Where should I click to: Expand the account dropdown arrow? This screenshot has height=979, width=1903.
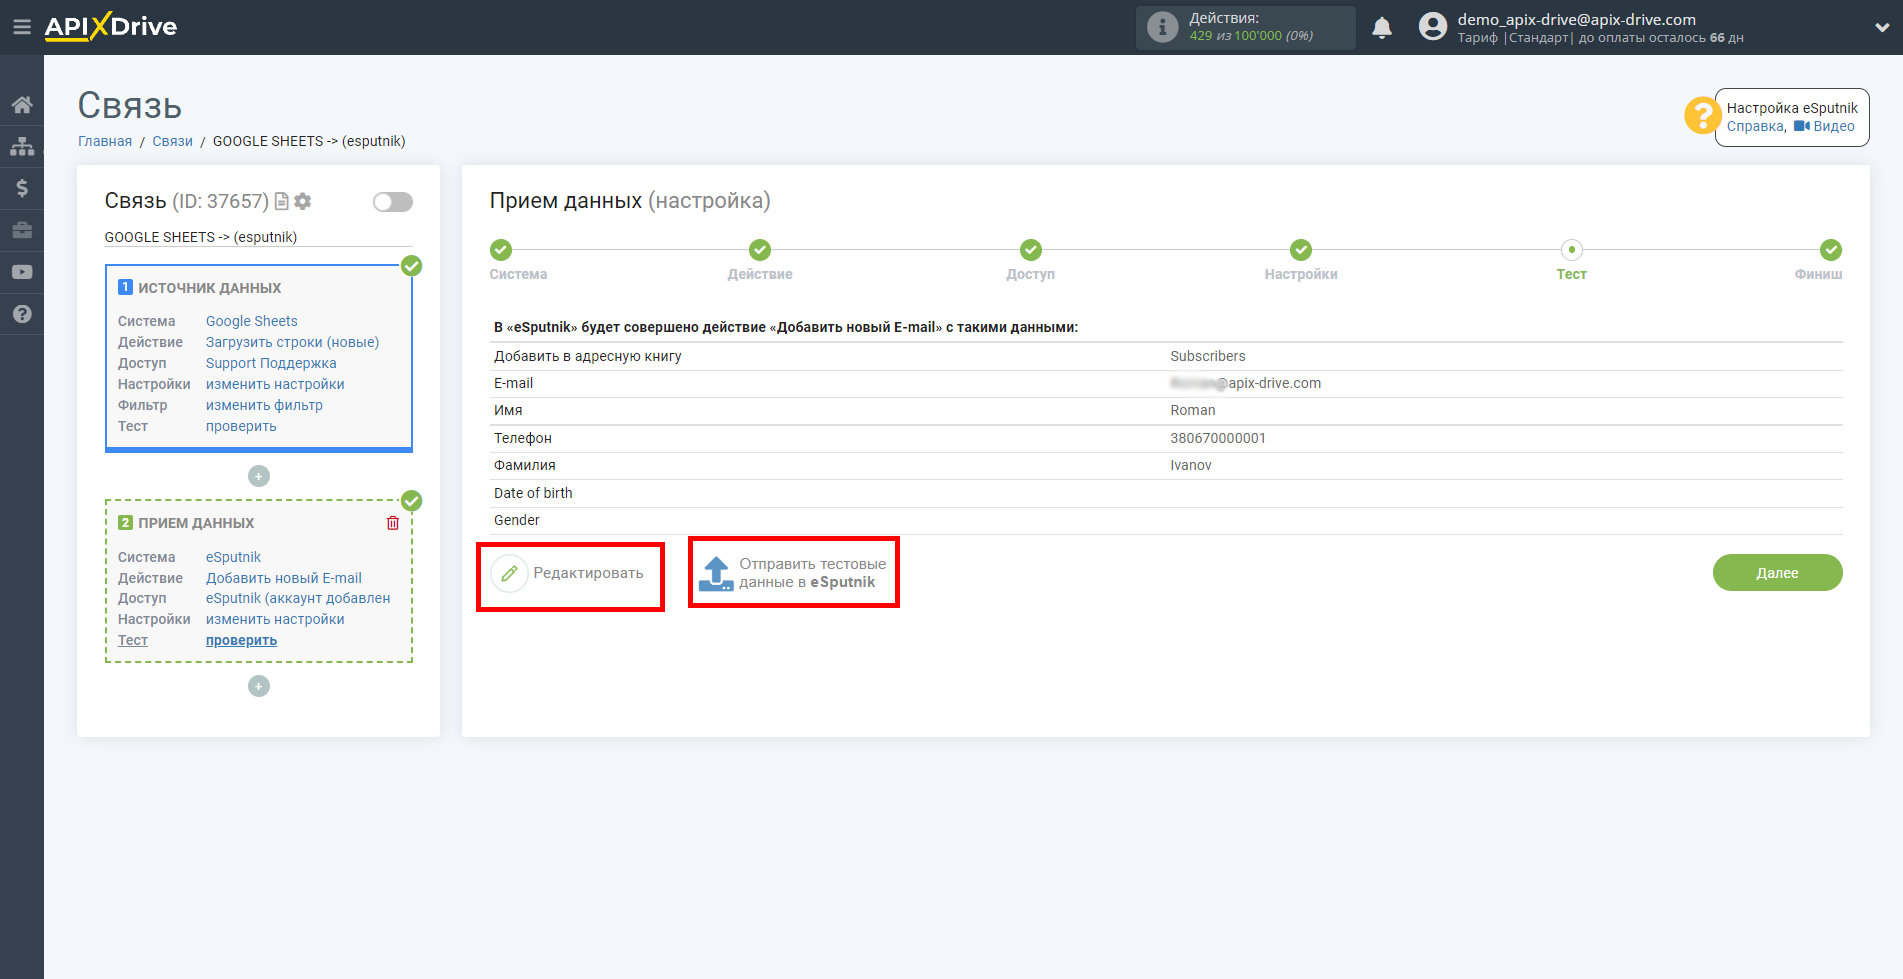(1882, 28)
